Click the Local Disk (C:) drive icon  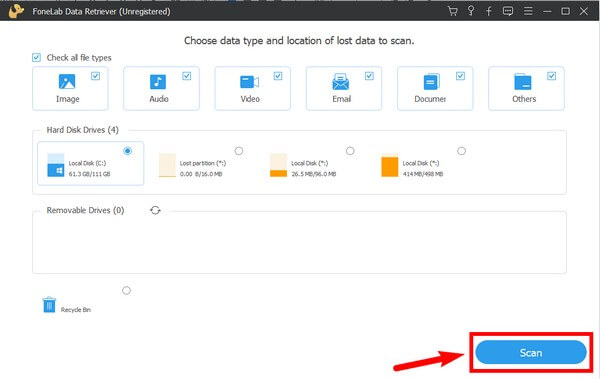tap(55, 165)
